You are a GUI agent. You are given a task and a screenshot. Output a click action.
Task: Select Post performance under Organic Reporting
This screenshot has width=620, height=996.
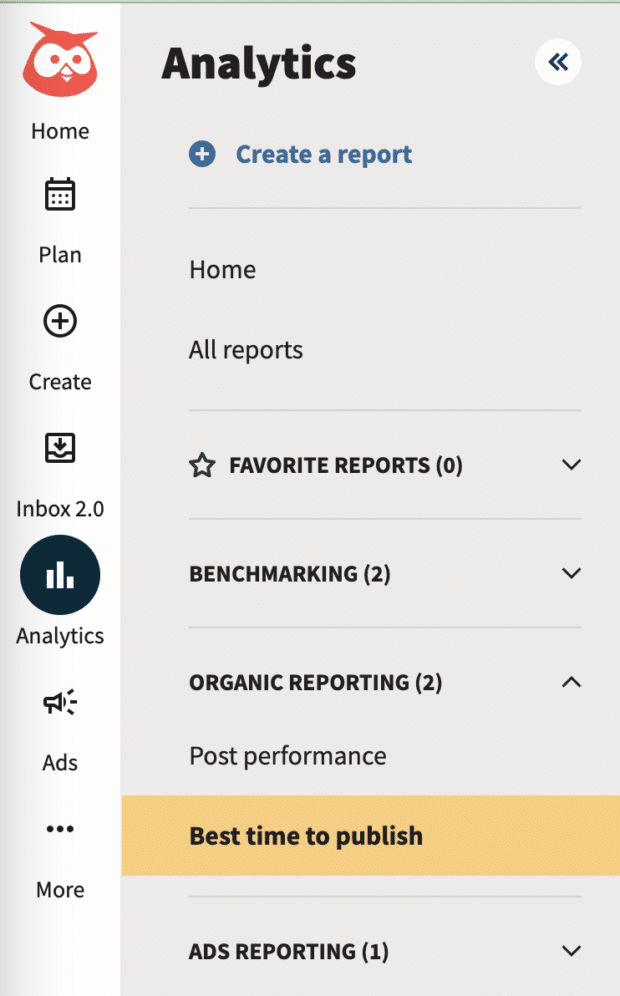click(x=287, y=756)
